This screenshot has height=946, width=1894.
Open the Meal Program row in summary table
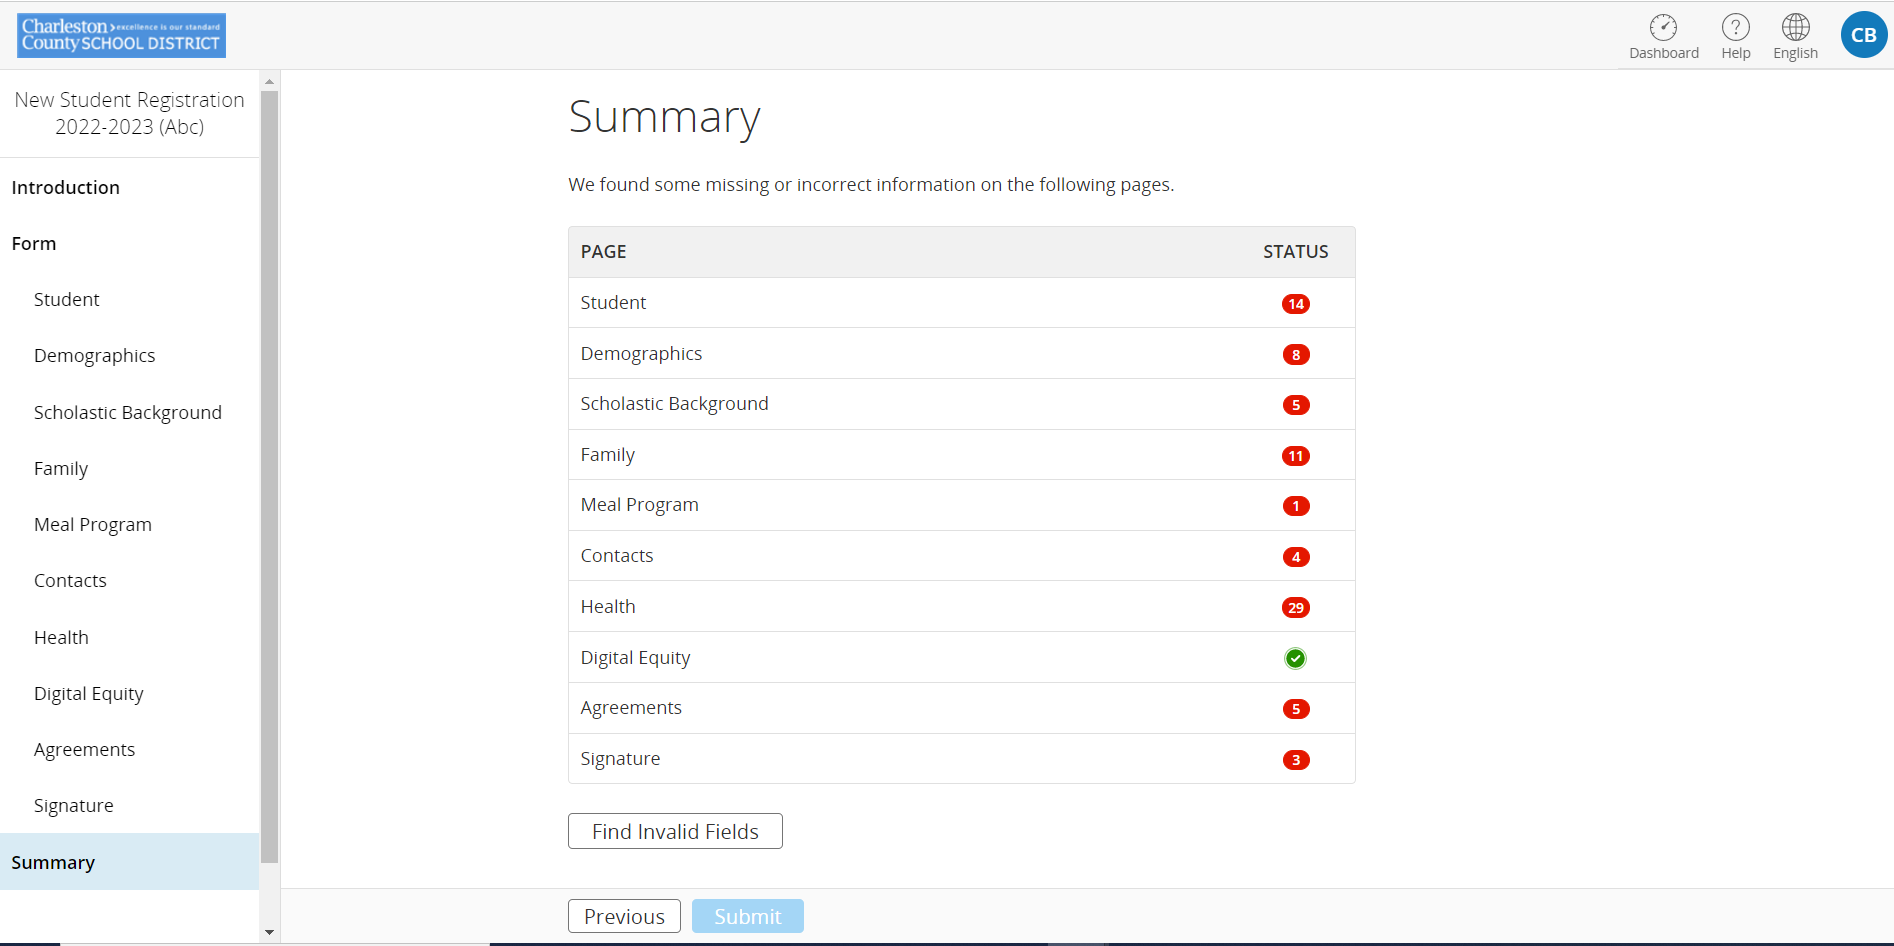tap(640, 505)
